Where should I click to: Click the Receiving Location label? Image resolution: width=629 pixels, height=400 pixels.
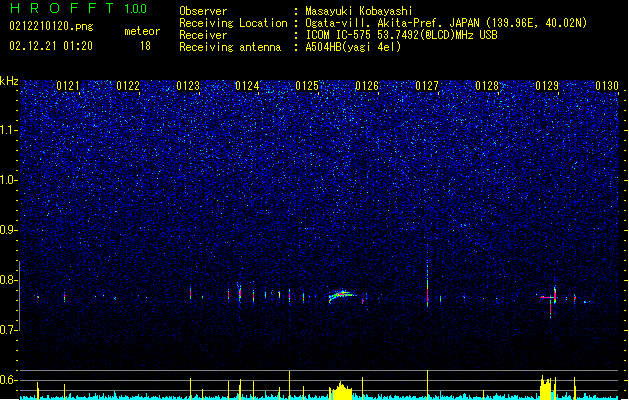(233, 23)
